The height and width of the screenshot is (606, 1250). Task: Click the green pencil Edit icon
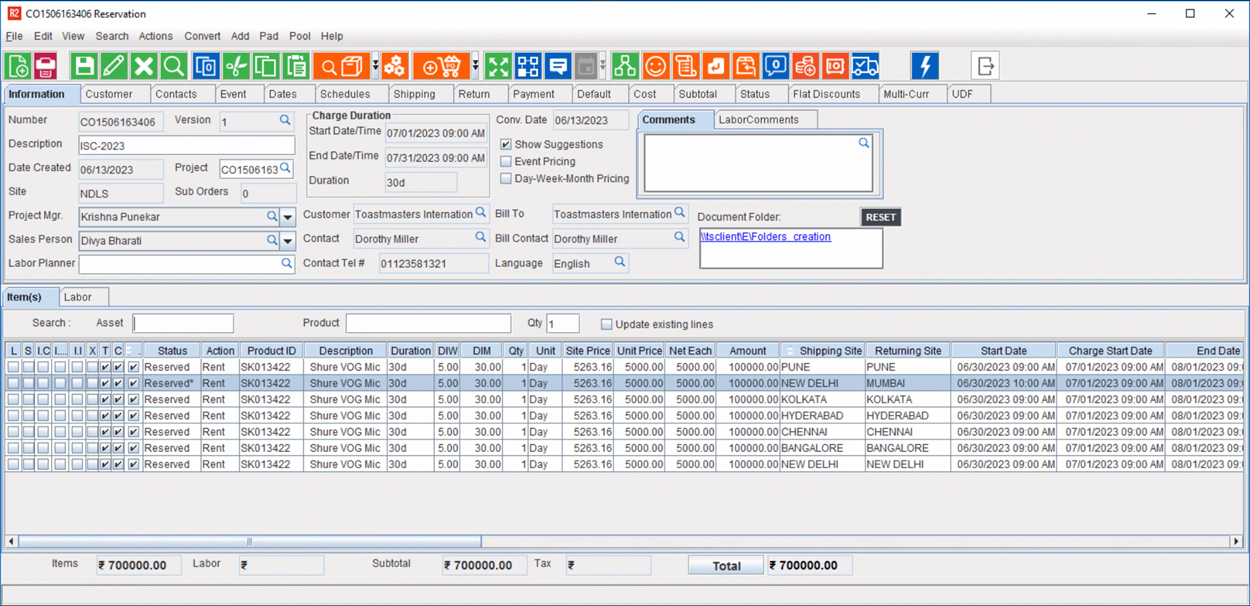[114, 66]
